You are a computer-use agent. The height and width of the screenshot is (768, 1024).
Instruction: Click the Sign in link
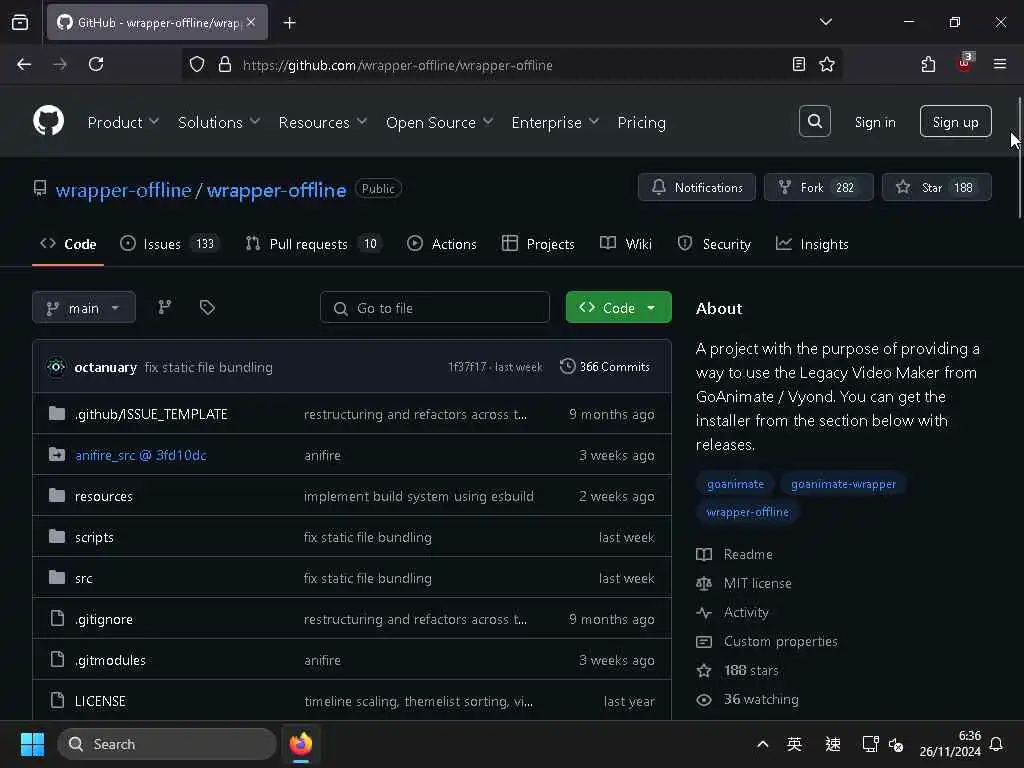[874, 122]
